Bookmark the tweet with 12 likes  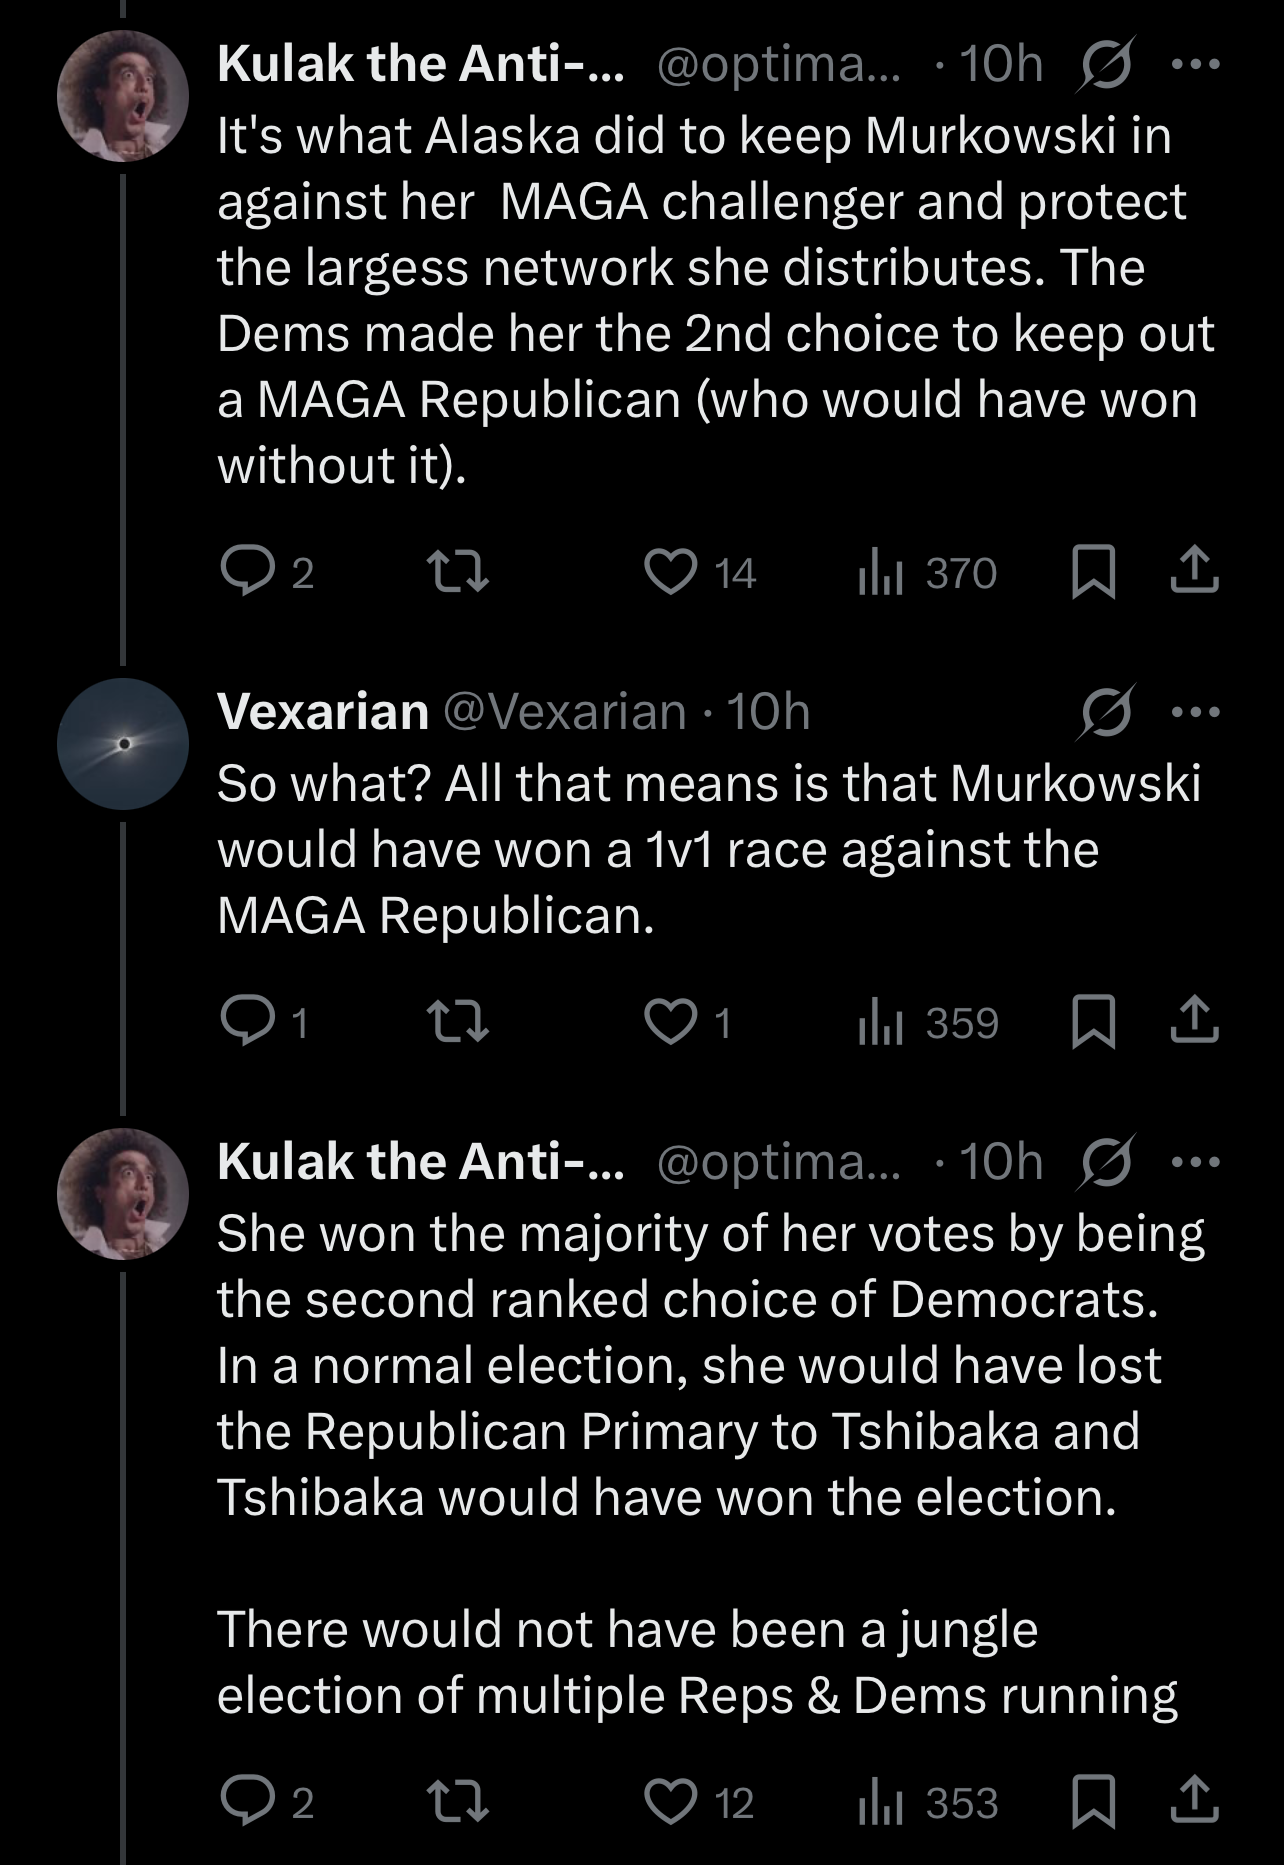[1093, 1803]
